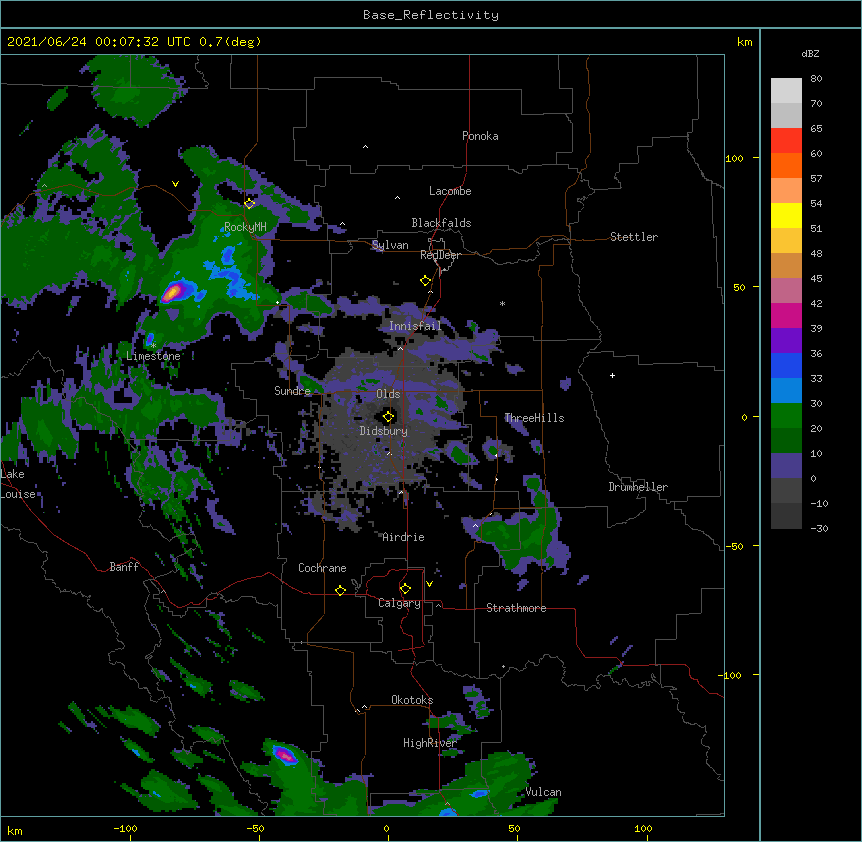The image size is (862, 842).
Task: Select the Lake Louise label
Action: coord(18,484)
